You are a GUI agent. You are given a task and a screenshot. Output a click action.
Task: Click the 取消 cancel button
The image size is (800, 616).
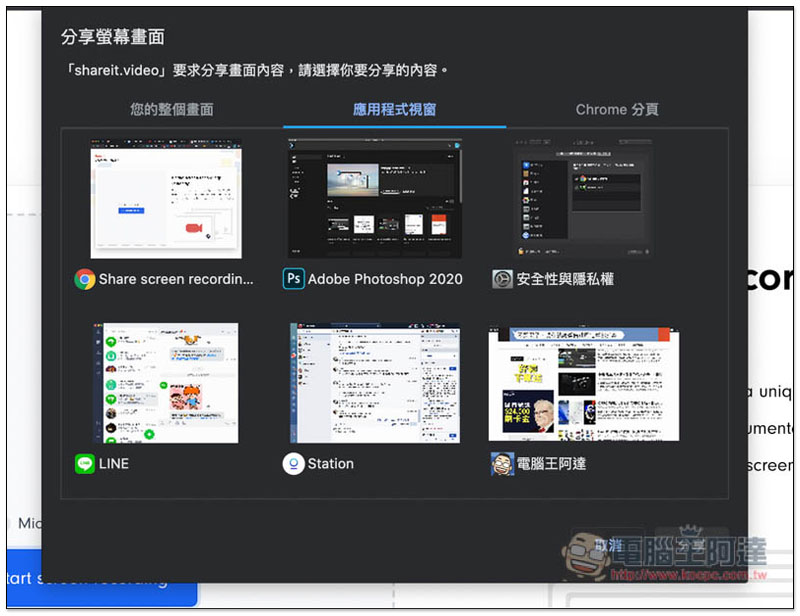608,545
